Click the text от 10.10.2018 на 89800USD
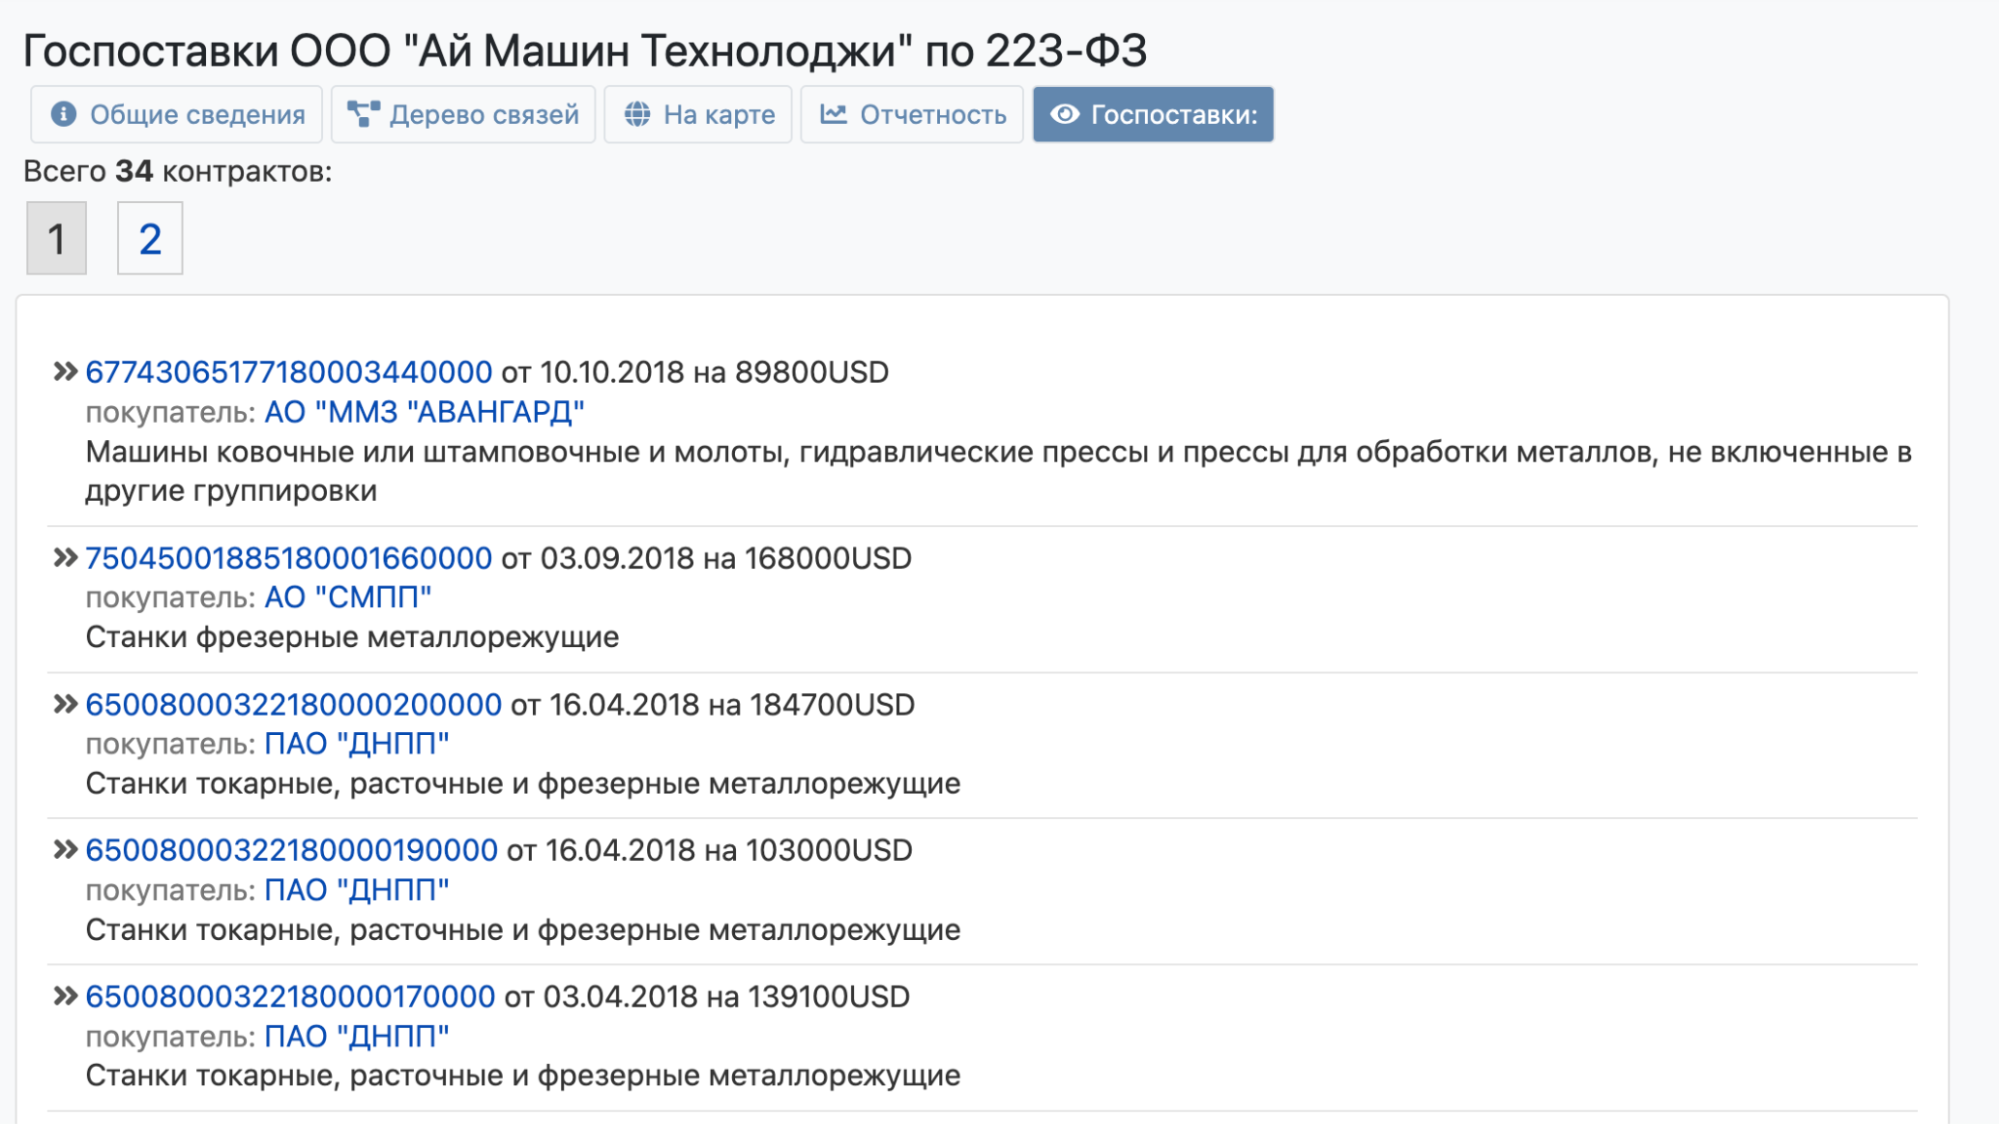 (696, 372)
